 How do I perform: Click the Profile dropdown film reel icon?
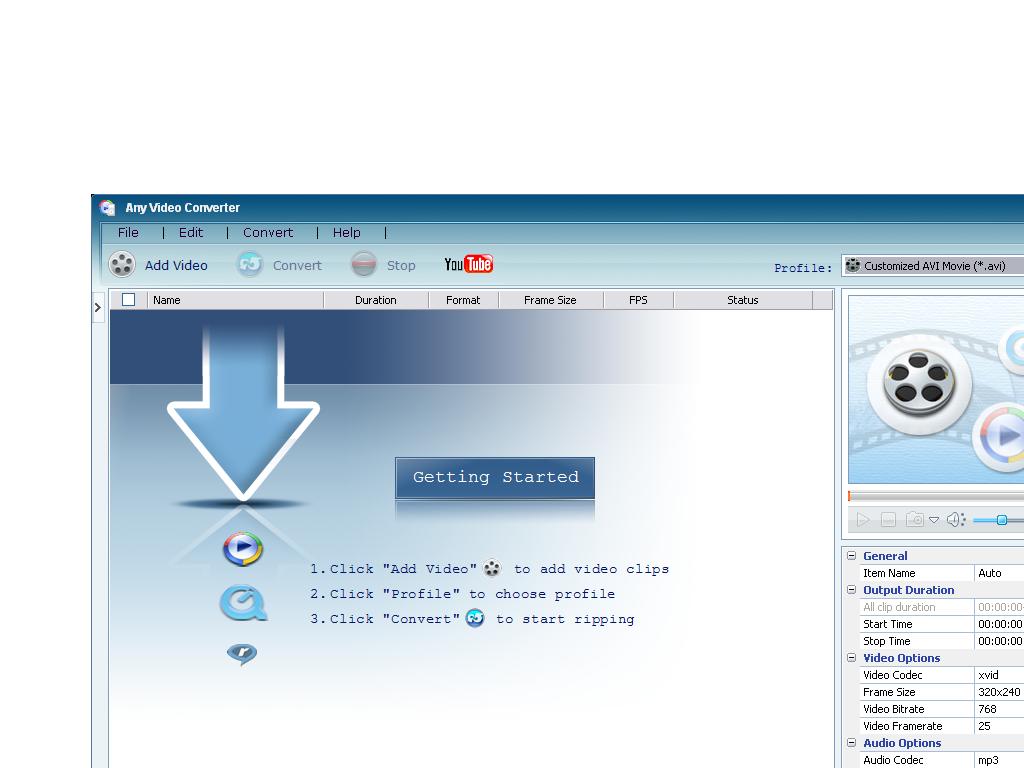pyautogui.click(x=852, y=266)
